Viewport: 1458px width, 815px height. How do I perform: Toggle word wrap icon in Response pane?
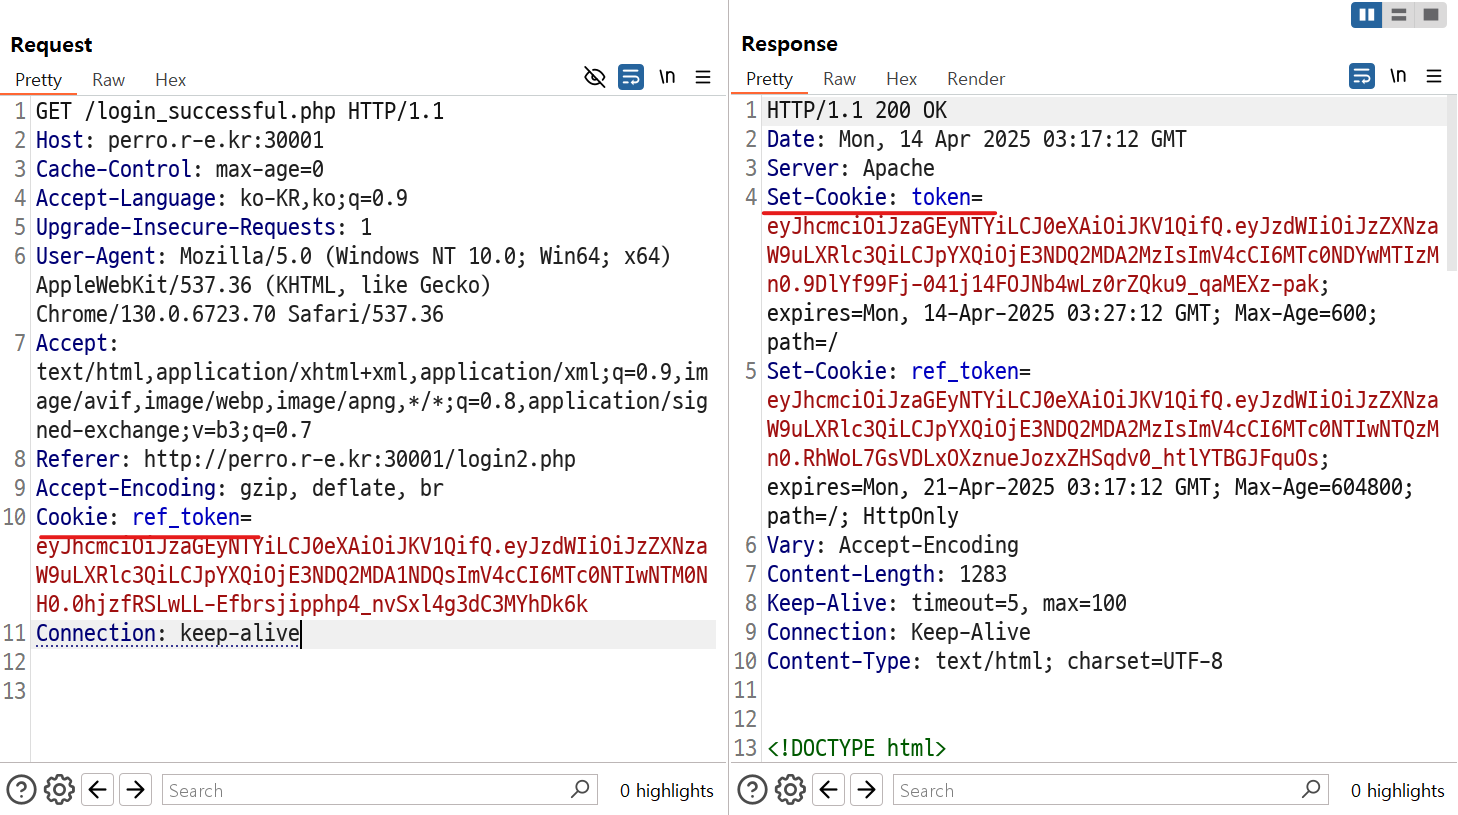1362,76
